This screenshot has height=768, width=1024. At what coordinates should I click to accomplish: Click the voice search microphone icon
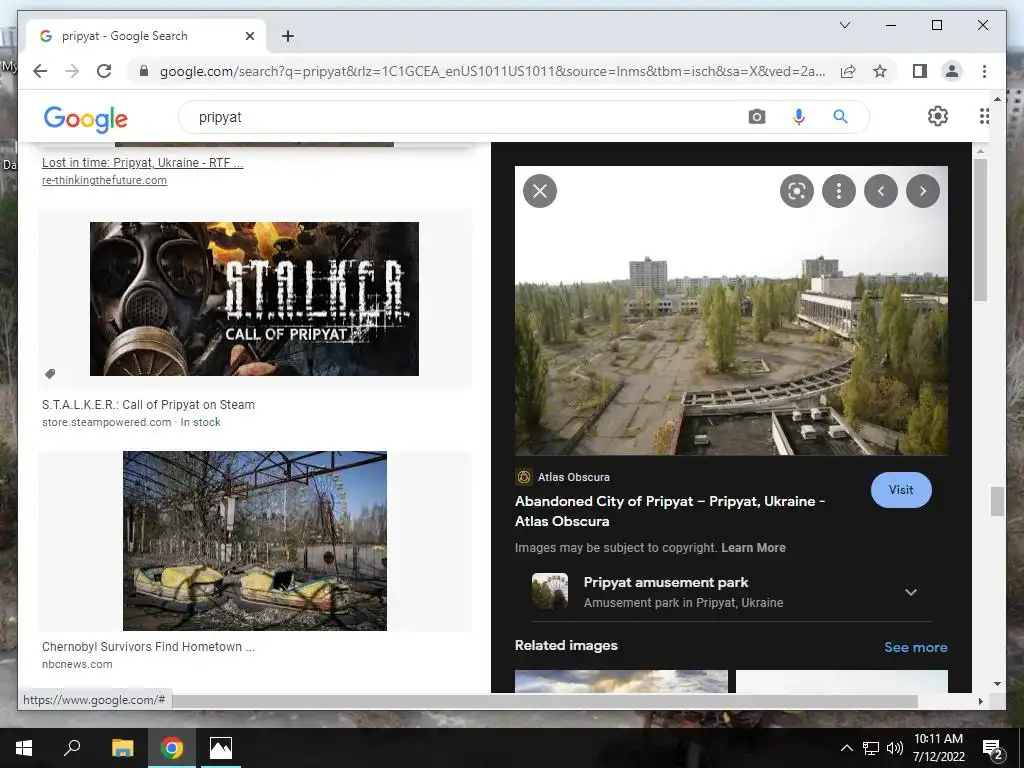point(798,117)
